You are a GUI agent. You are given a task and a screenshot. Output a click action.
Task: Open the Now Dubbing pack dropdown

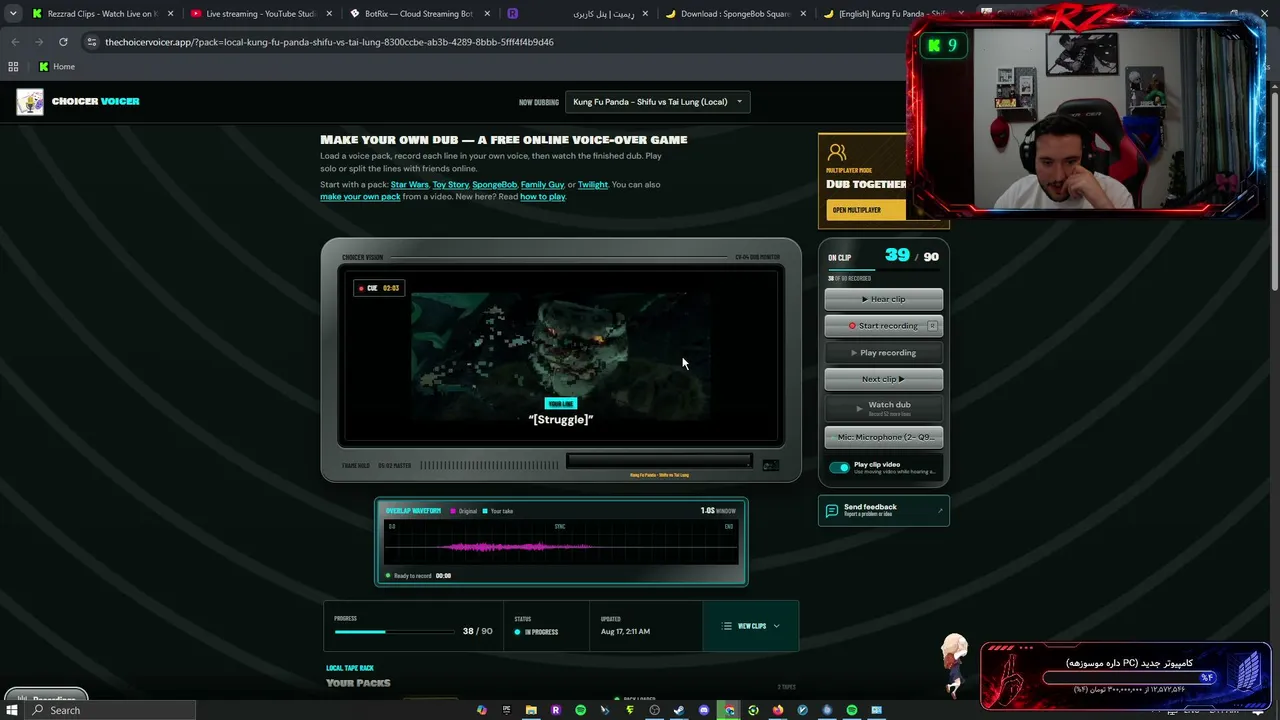click(x=657, y=102)
